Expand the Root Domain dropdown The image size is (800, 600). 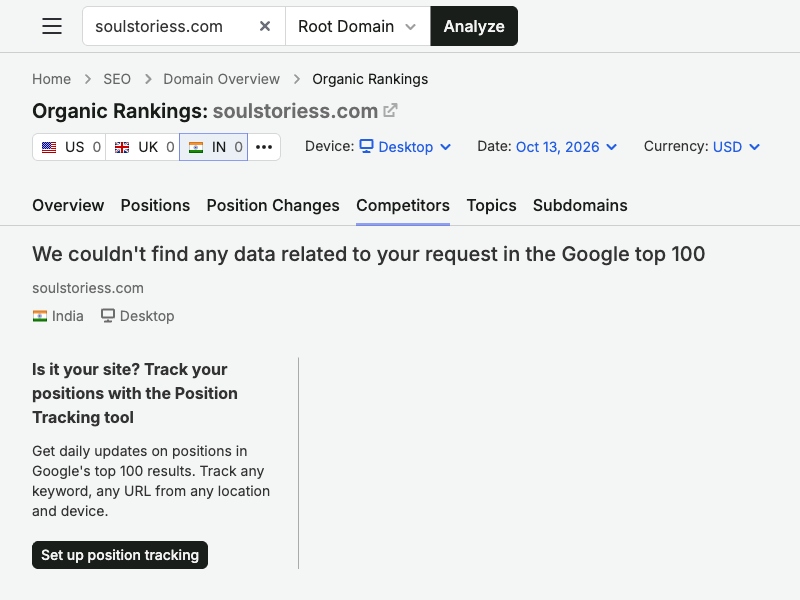tap(358, 26)
